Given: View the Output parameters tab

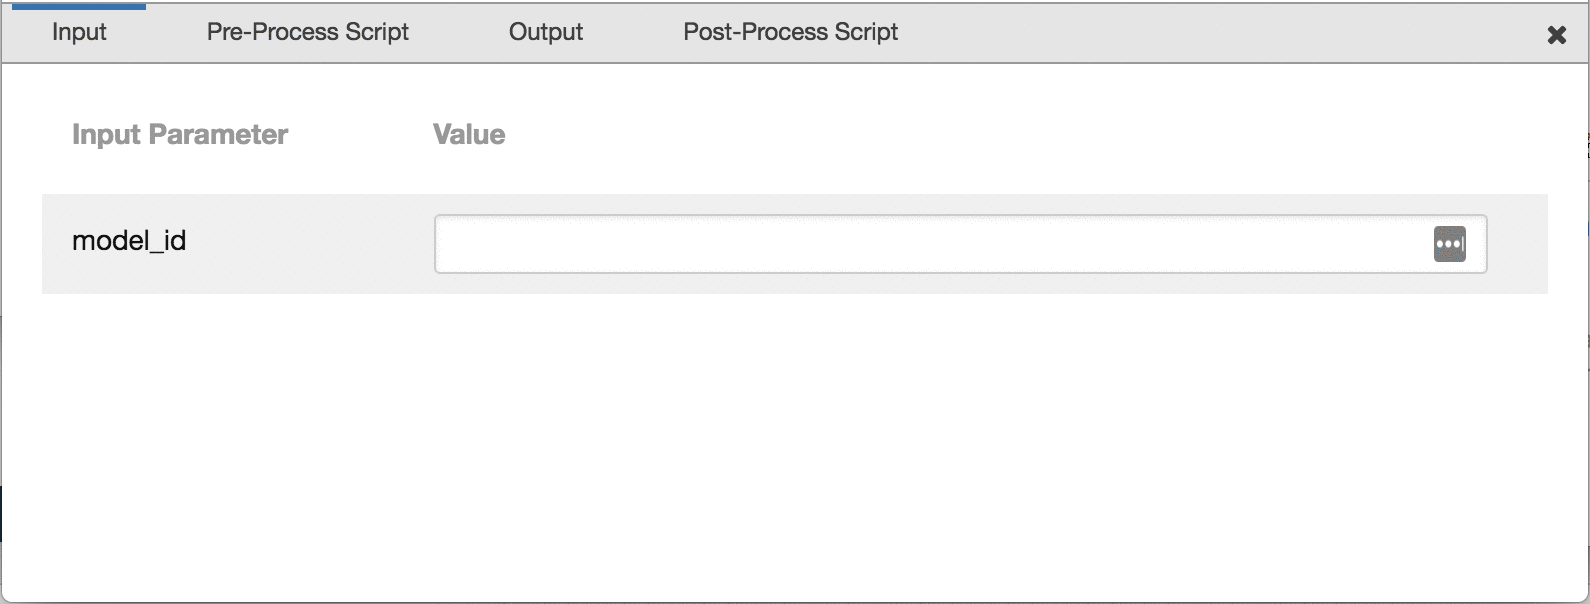Looking at the screenshot, I should tap(545, 32).
